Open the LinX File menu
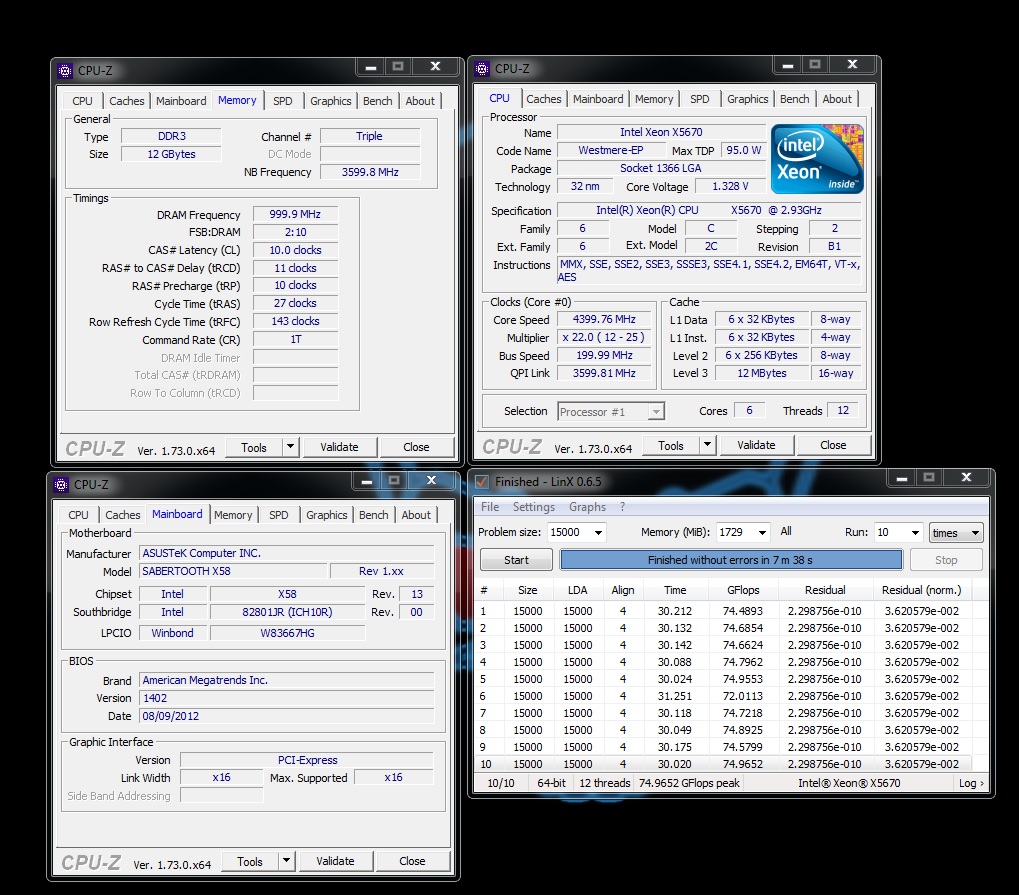This screenshot has width=1019, height=895. pyautogui.click(x=490, y=507)
